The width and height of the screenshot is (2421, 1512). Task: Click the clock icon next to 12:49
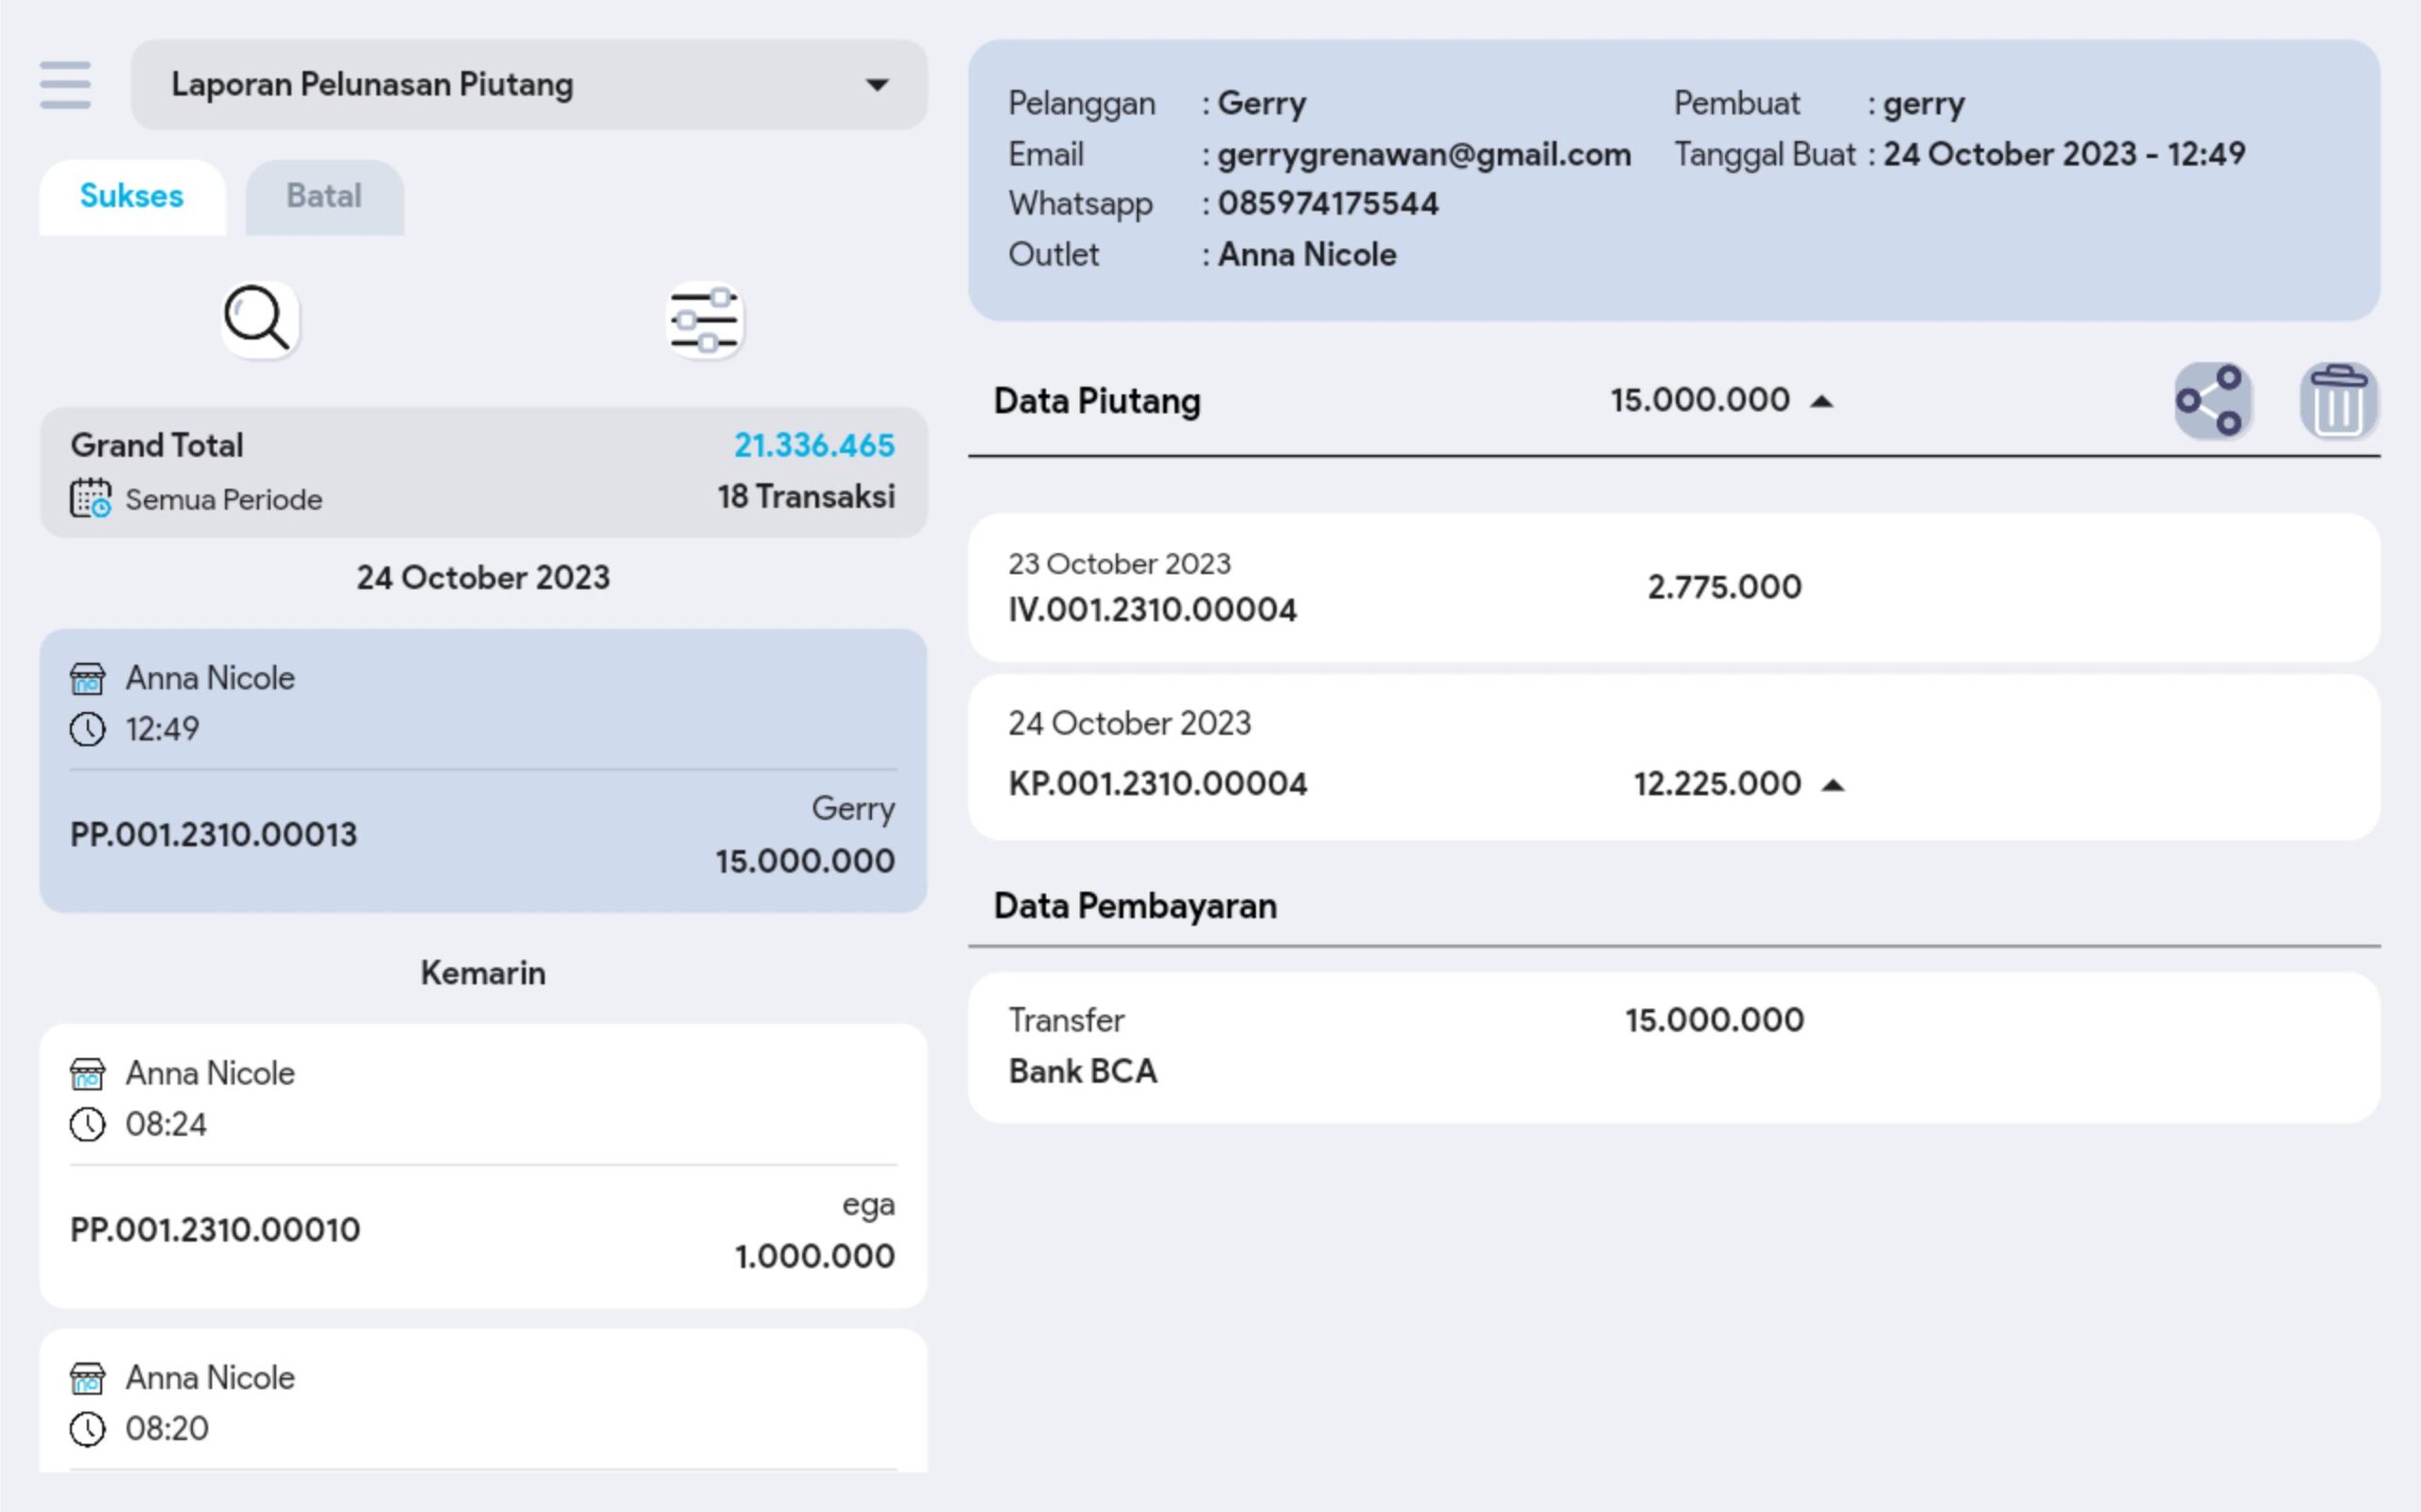88,729
